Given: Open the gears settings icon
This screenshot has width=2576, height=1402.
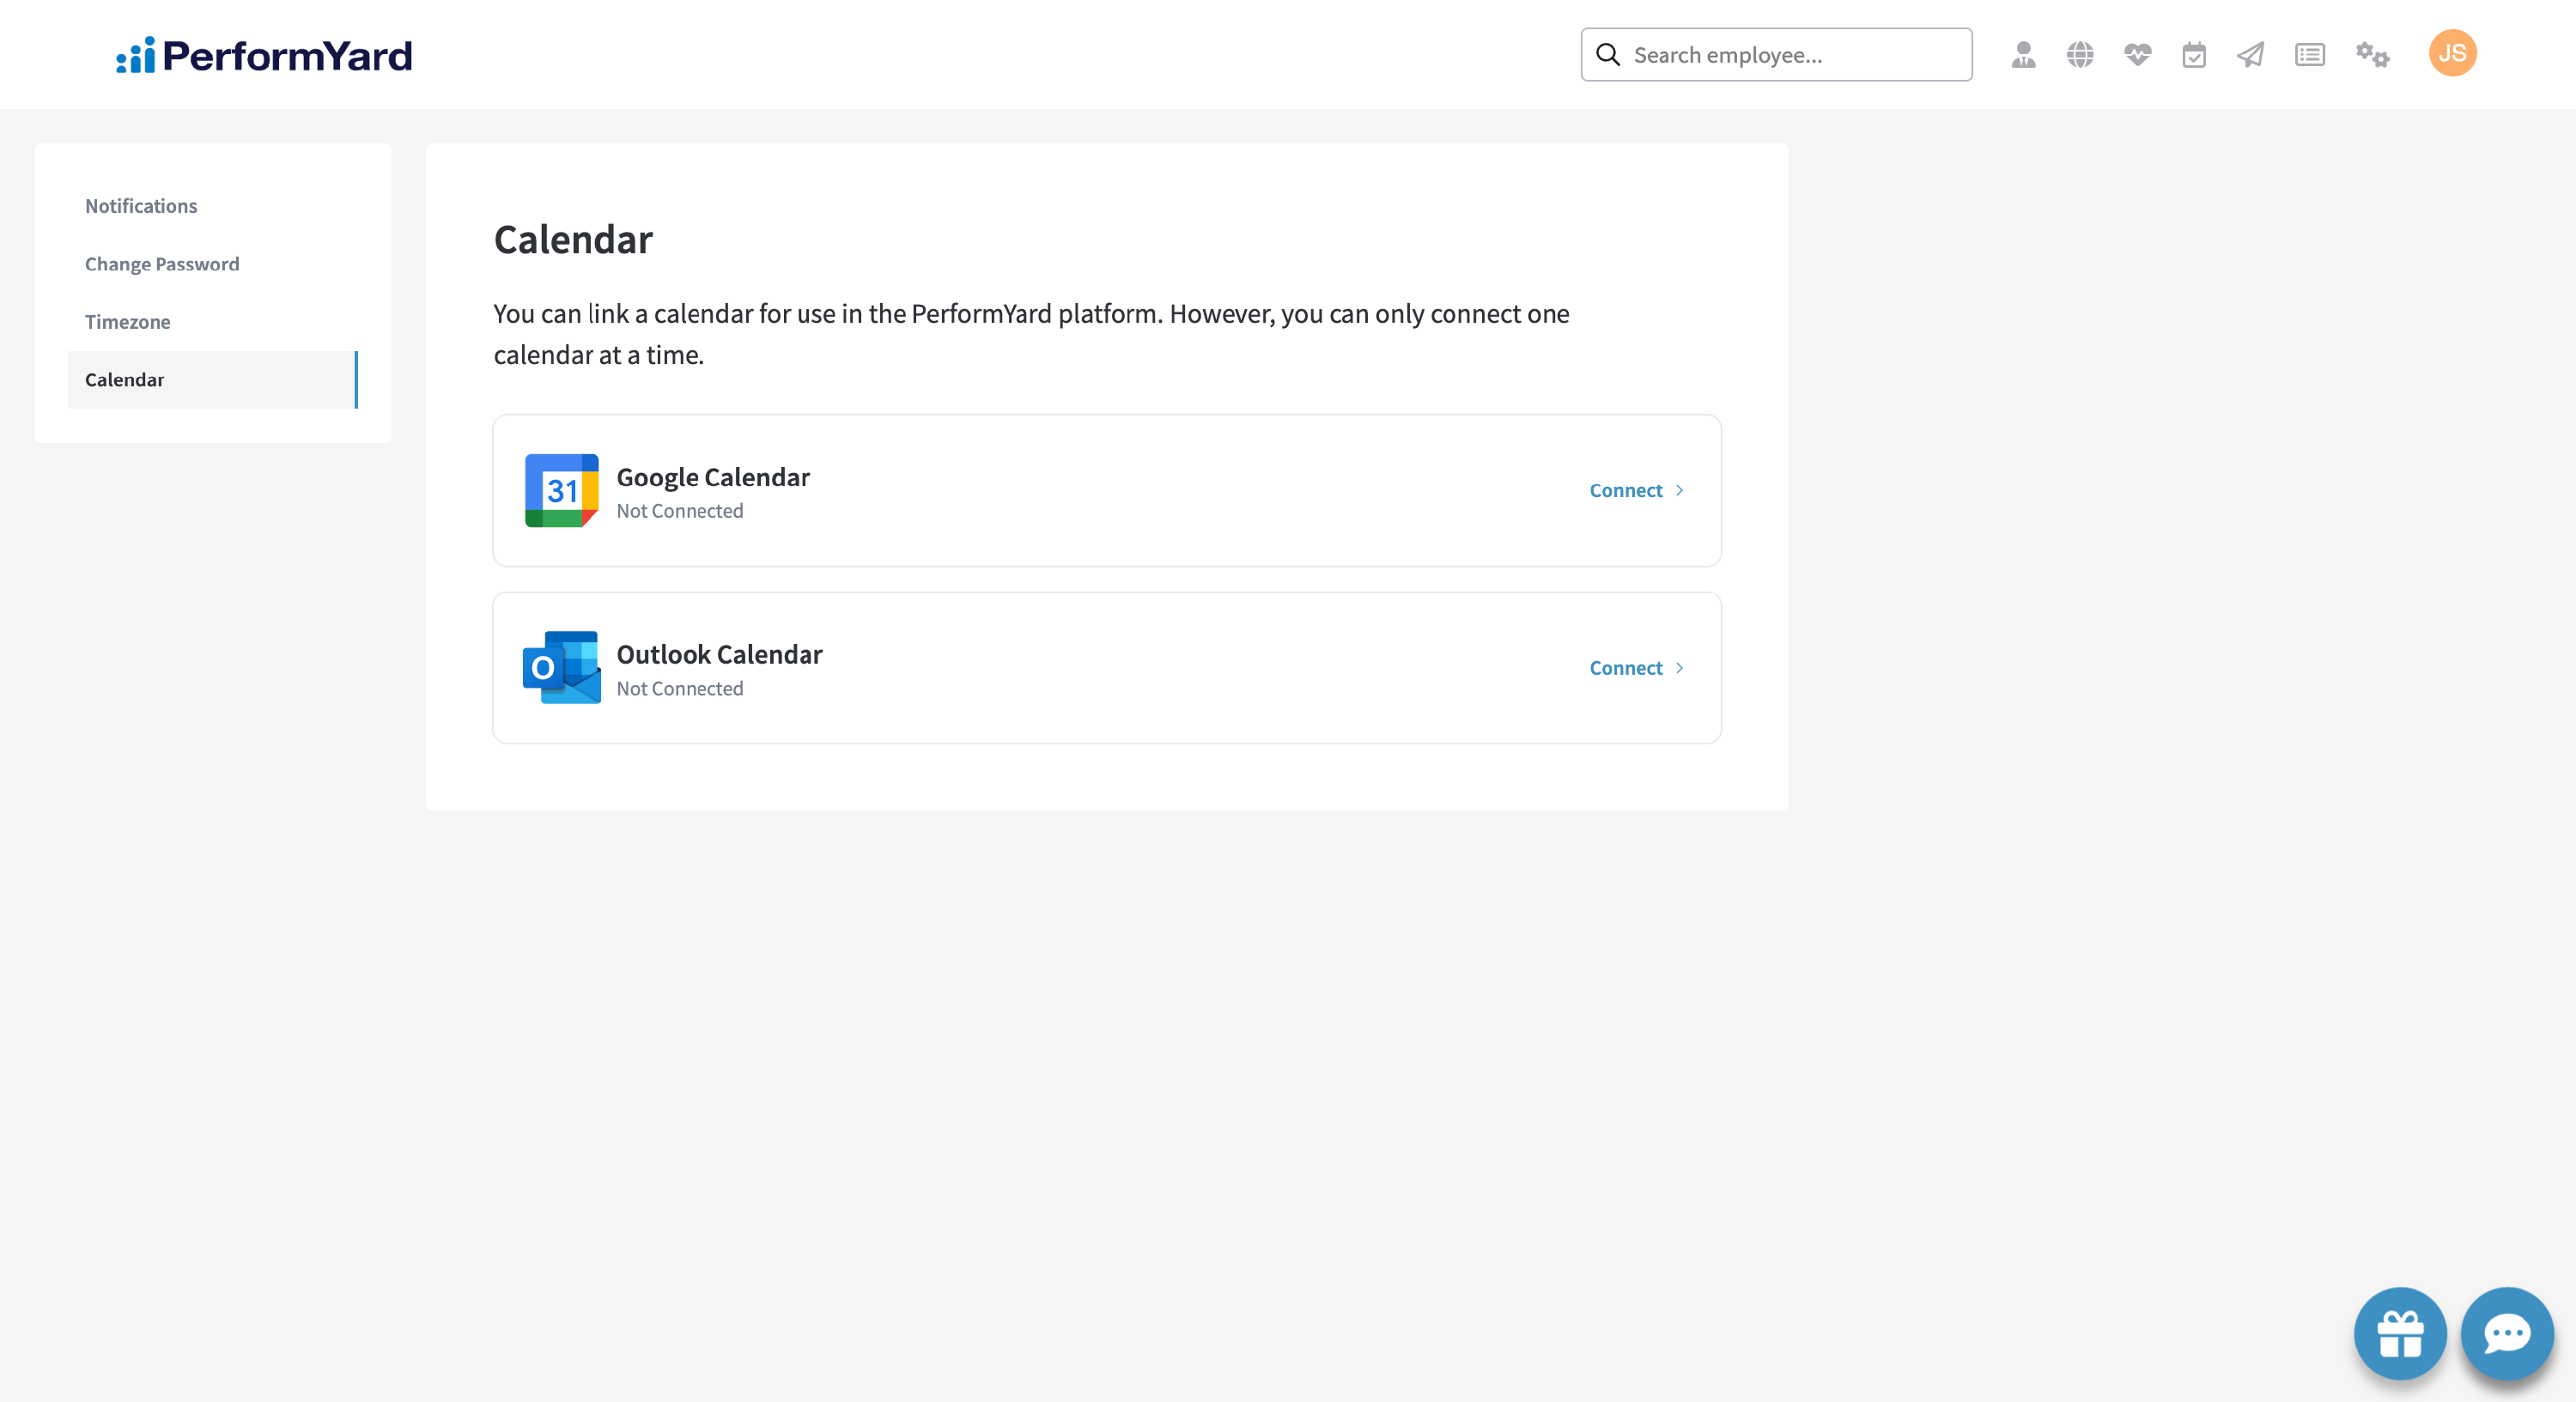Looking at the screenshot, I should pyautogui.click(x=2372, y=54).
